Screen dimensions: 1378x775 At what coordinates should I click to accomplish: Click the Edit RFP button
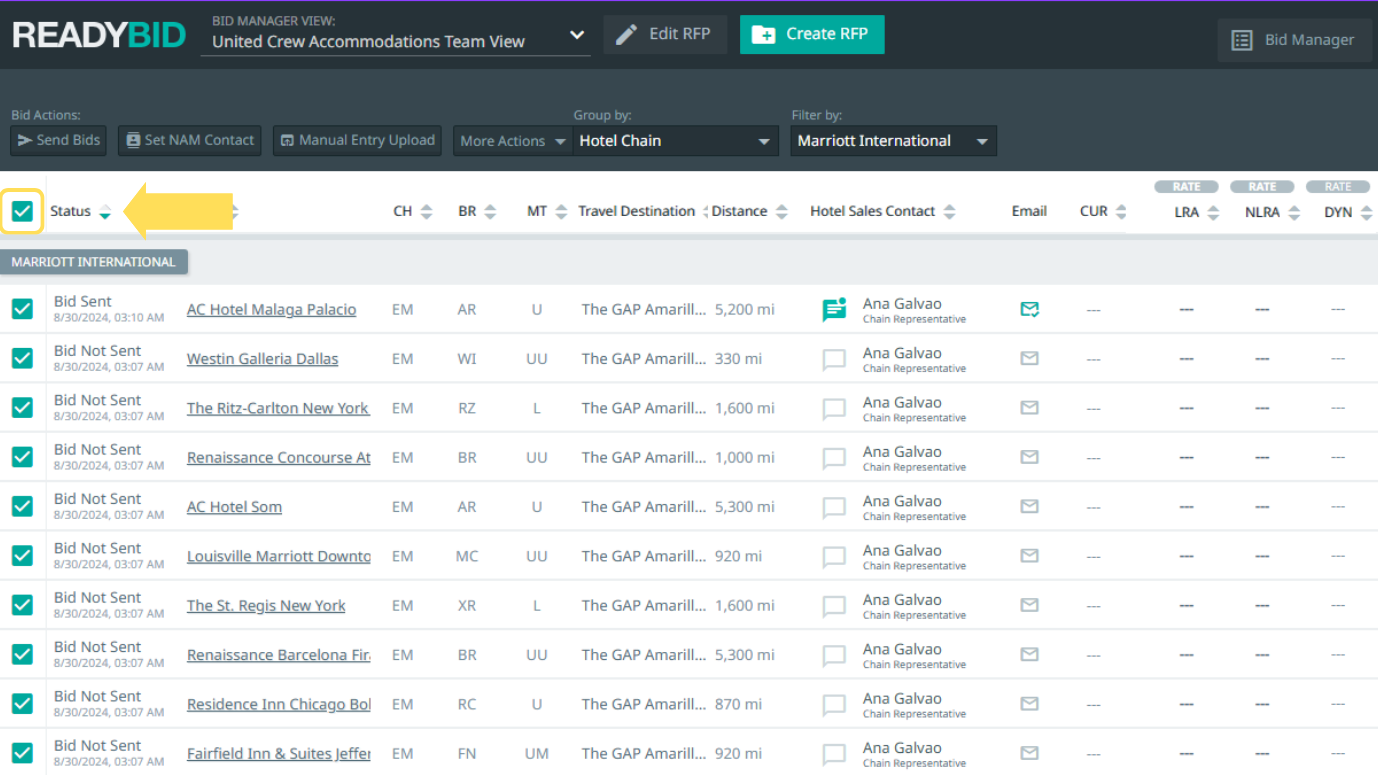coord(665,34)
